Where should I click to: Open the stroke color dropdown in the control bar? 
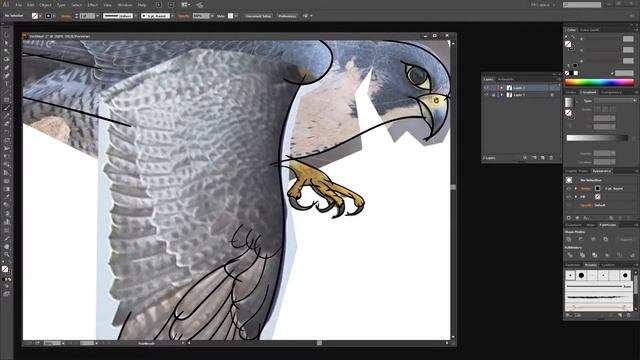[x=54, y=16]
